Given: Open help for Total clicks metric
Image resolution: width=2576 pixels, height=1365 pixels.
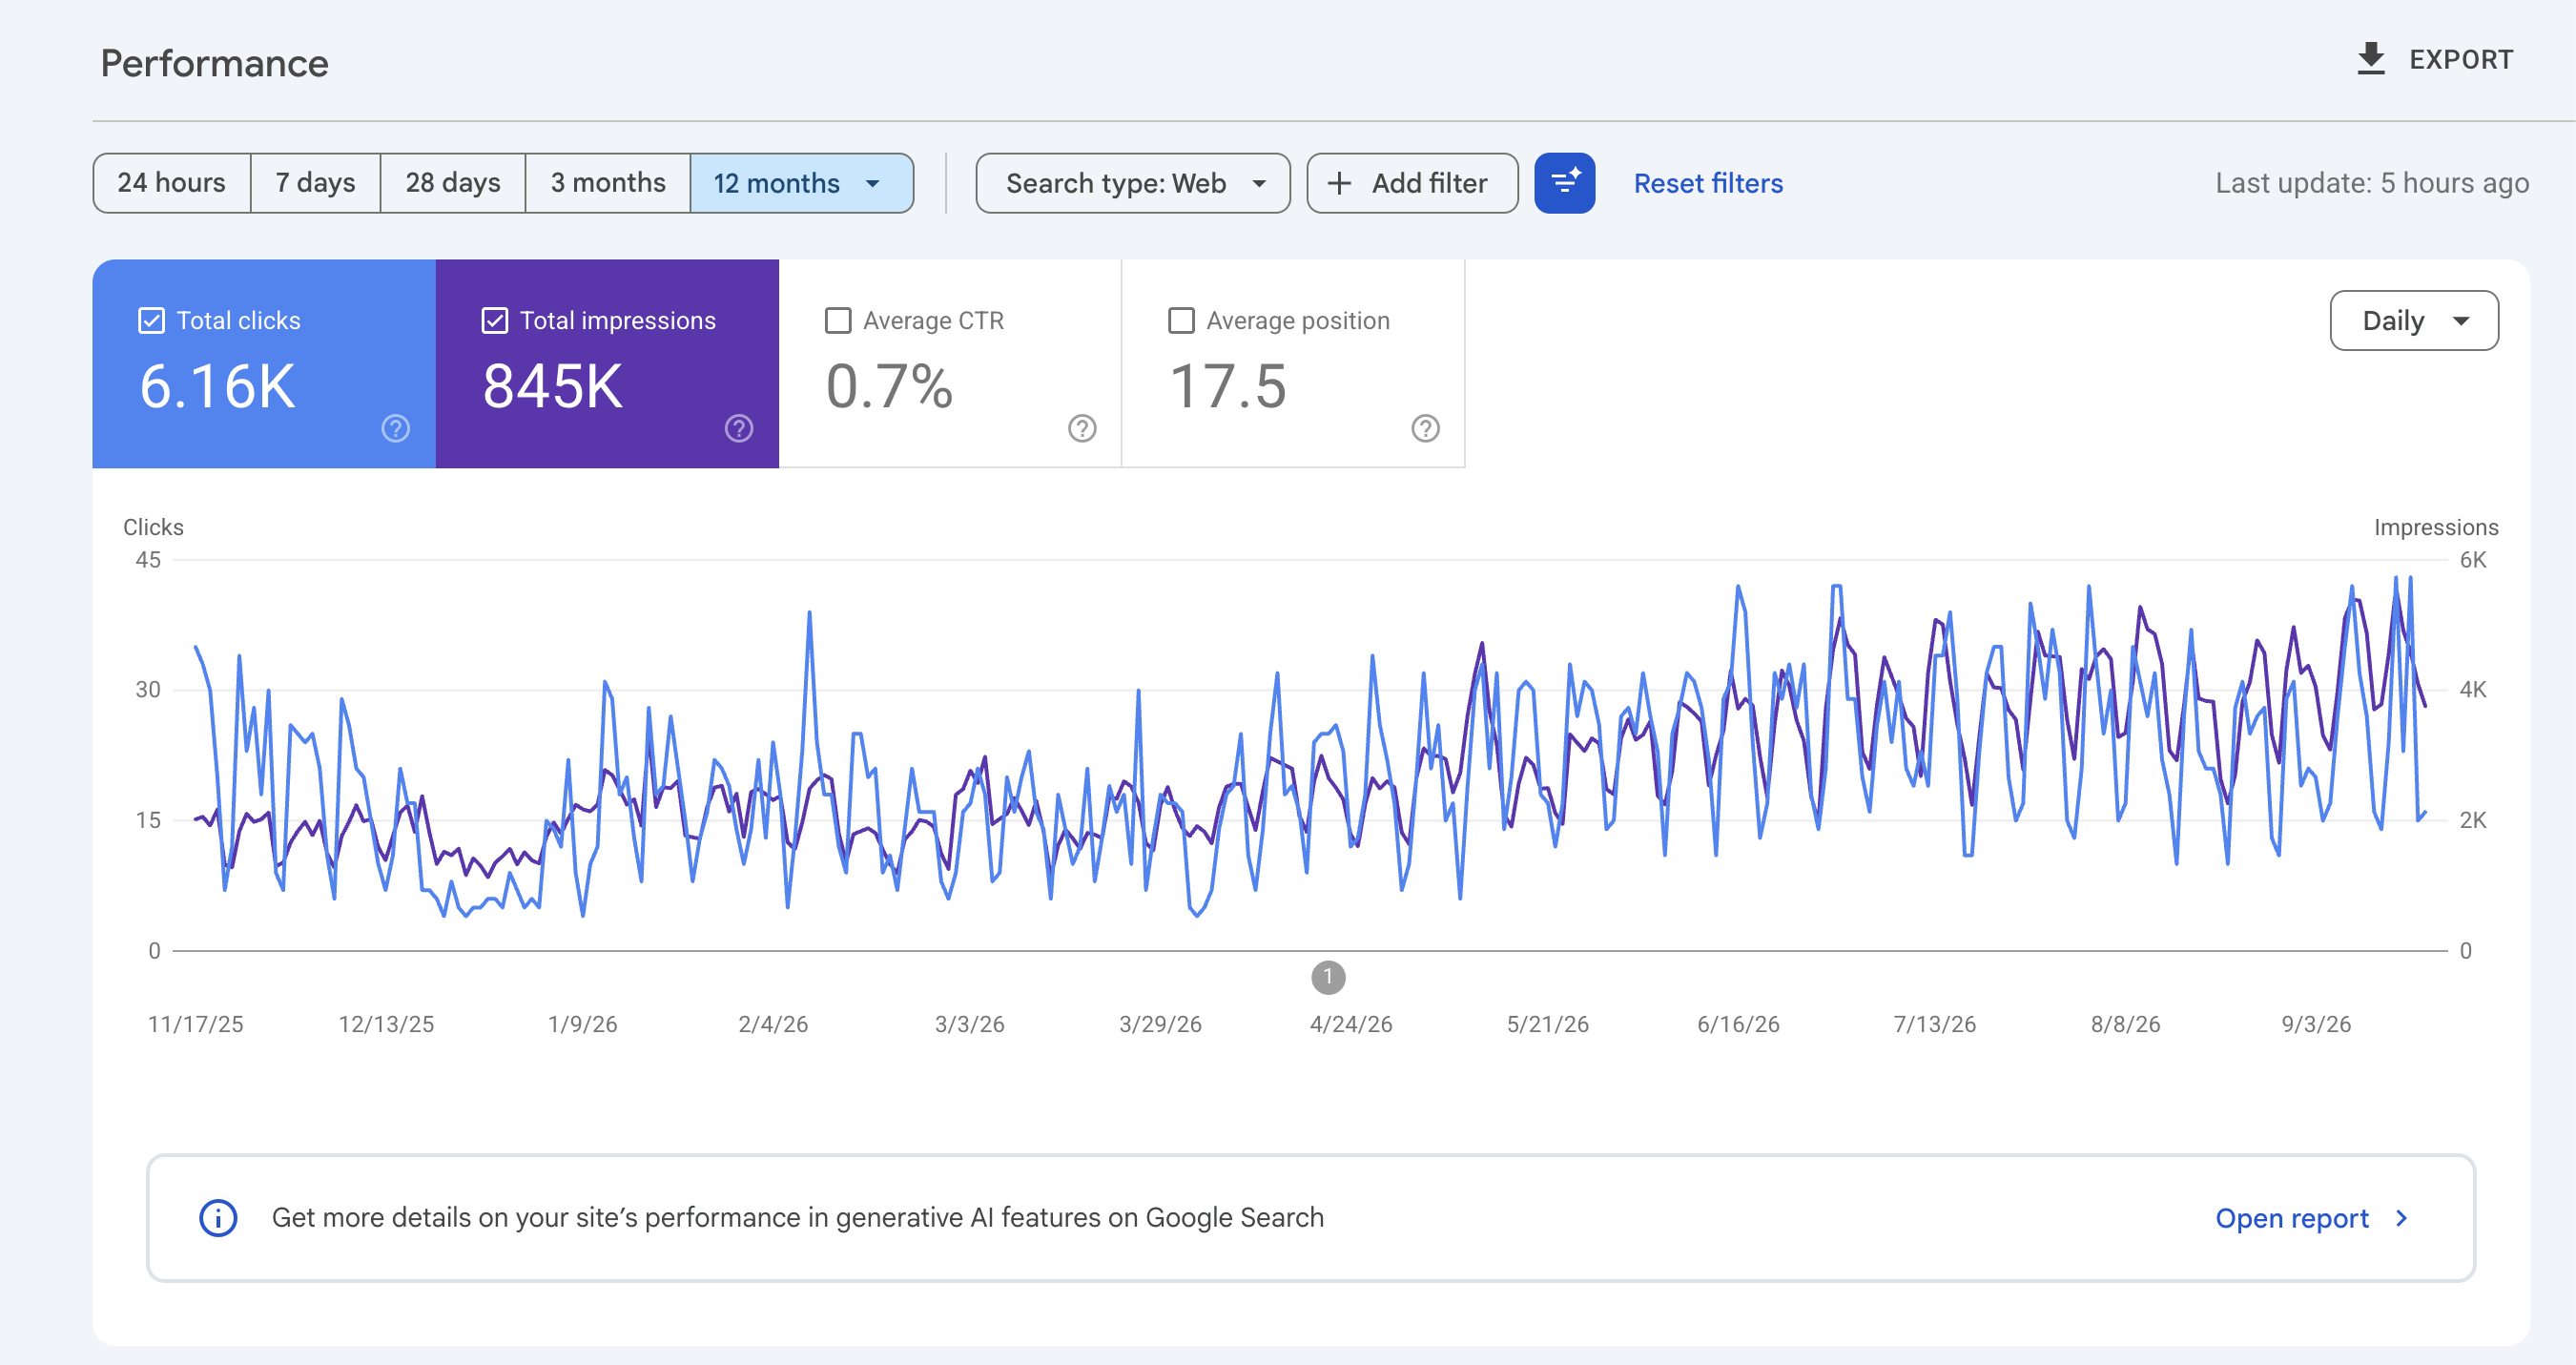Looking at the screenshot, I should (396, 428).
